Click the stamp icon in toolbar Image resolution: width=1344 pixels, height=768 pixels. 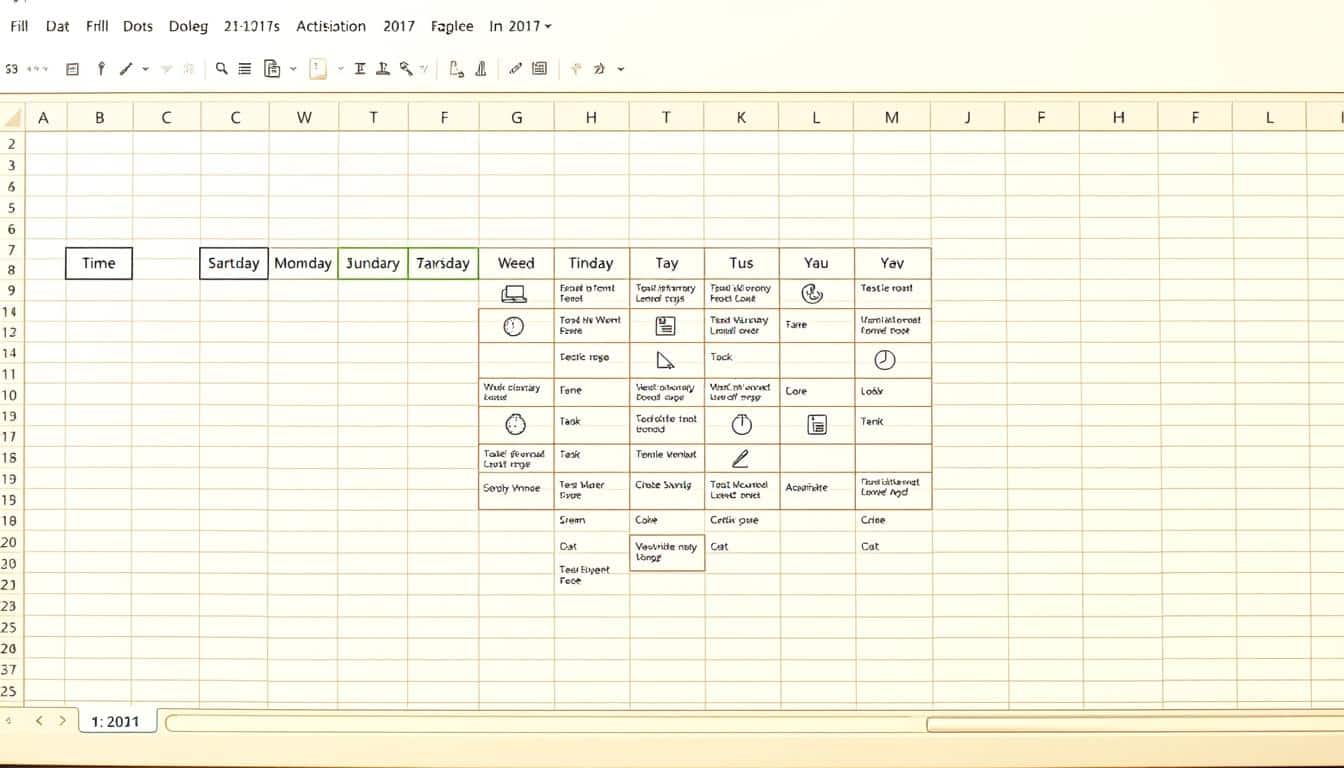pos(382,69)
